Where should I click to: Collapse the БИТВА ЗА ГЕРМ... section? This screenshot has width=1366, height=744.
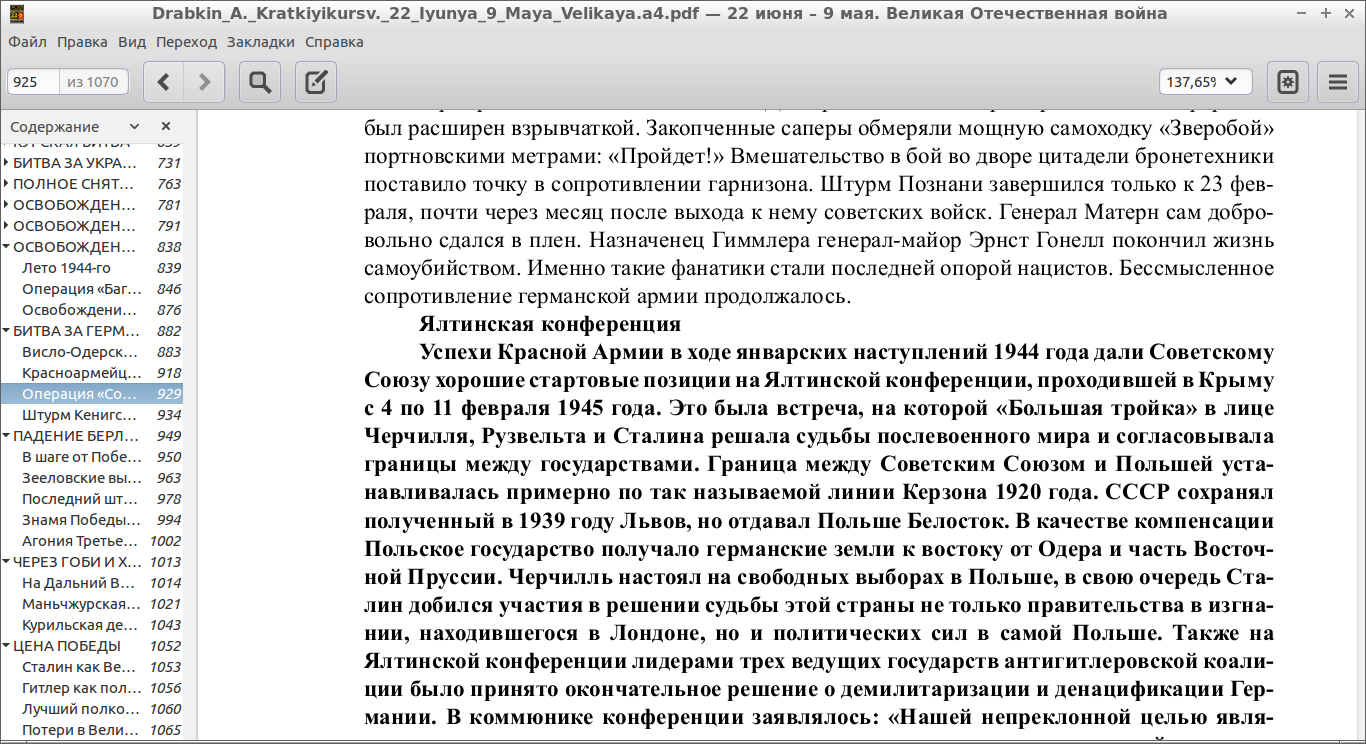(7, 331)
